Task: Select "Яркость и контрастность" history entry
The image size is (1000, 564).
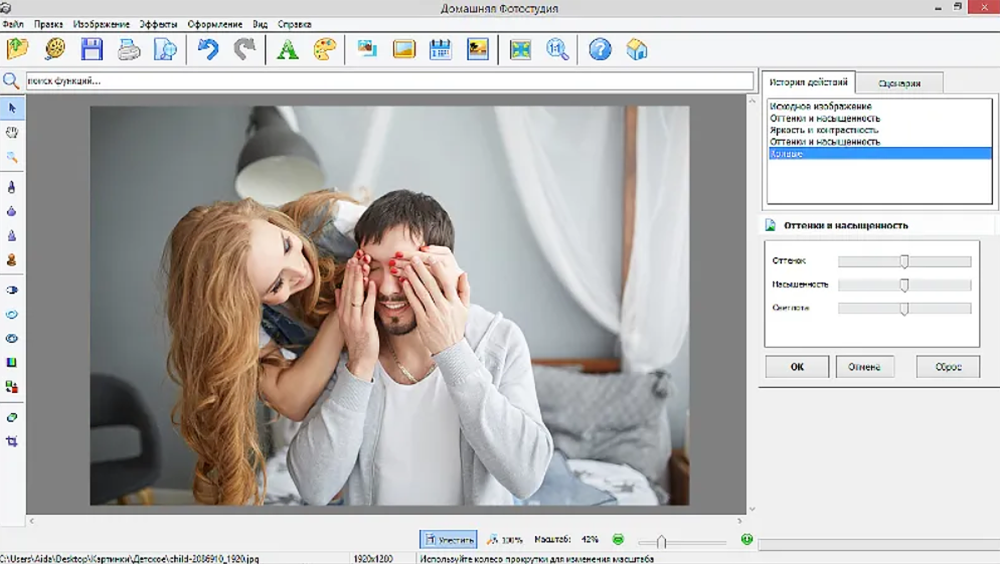Action: tap(824, 130)
